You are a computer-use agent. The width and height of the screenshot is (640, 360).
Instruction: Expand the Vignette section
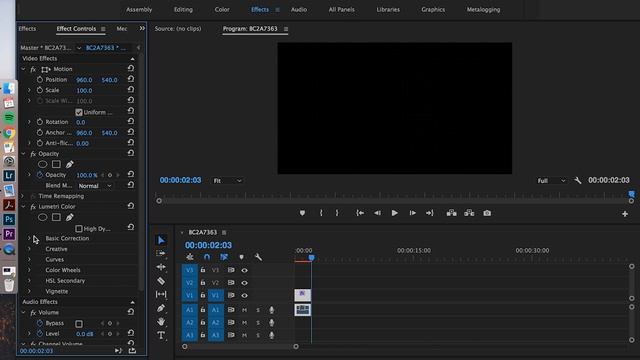click(29, 291)
